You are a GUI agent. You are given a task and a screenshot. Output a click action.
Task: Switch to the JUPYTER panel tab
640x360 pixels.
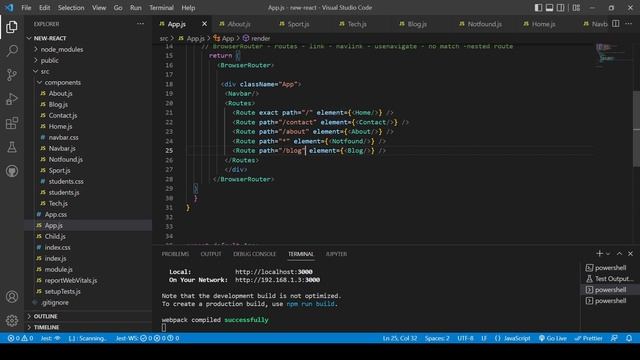336,254
